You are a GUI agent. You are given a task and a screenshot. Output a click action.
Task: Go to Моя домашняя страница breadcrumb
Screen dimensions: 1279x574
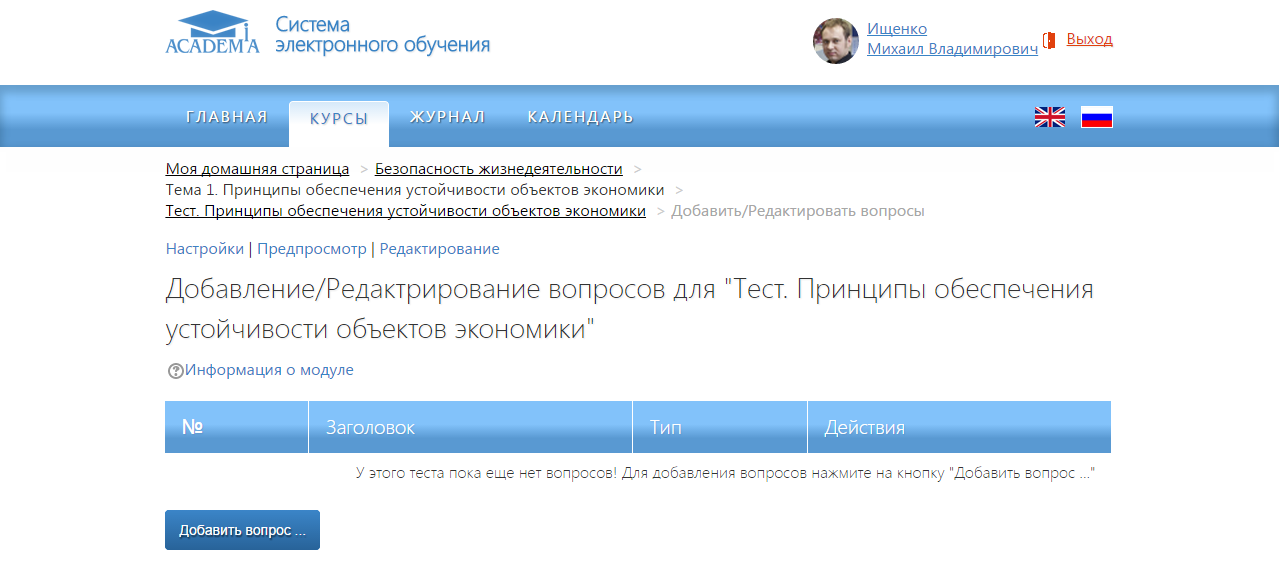tap(257, 169)
